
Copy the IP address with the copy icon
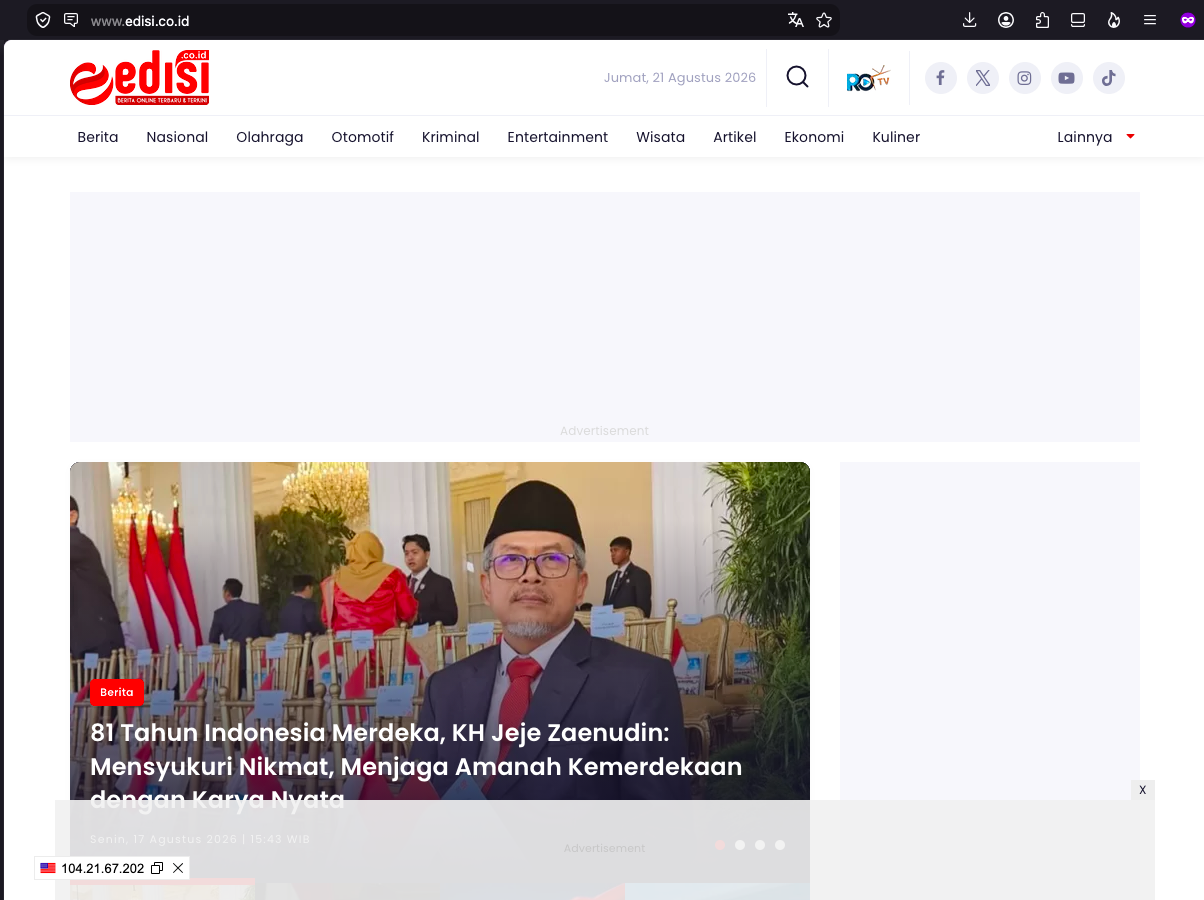[157, 868]
